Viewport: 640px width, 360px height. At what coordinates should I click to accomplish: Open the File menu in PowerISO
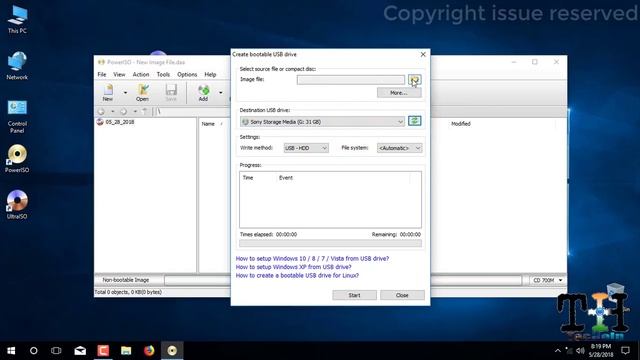[x=102, y=74]
